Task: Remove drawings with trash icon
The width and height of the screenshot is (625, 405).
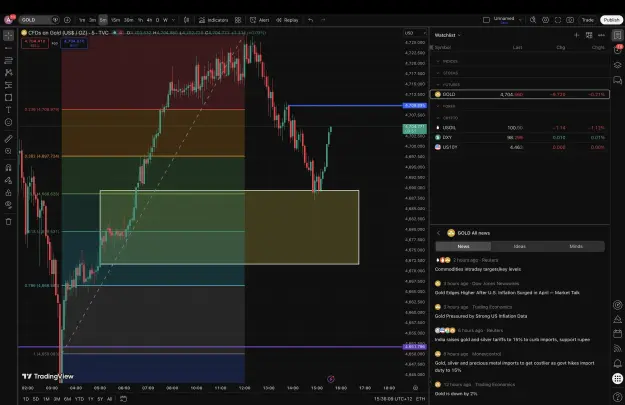Action: pyautogui.click(x=8, y=222)
